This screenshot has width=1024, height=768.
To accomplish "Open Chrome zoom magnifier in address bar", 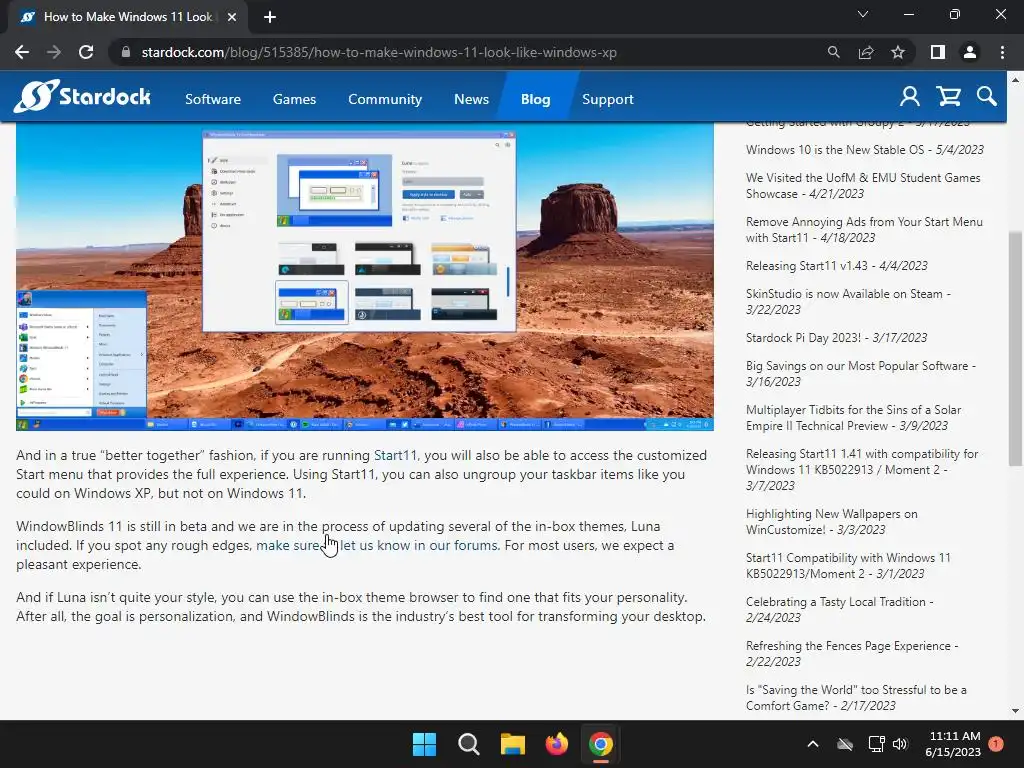I will [833, 52].
